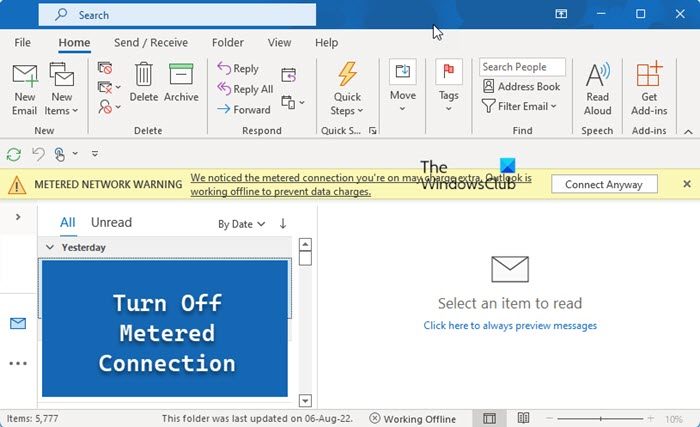Reverse sort order with arrow toggle
The height and width of the screenshot is (427, 700).
coord(283,223)
